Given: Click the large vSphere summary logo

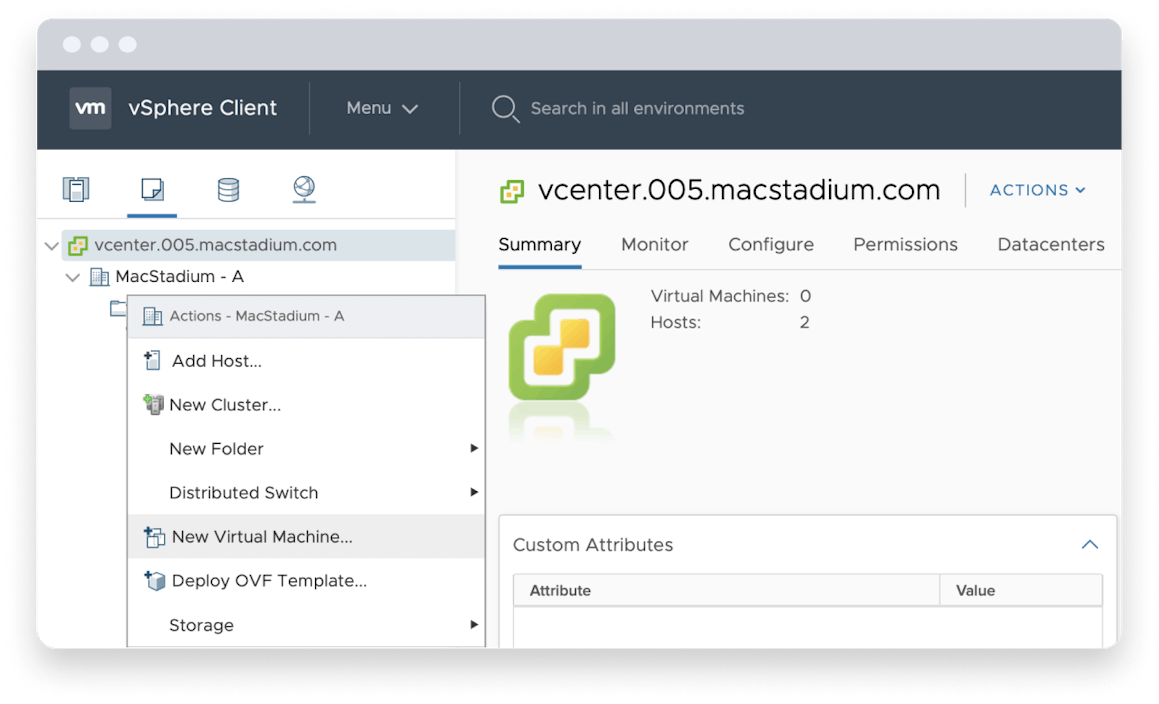Looking at the screenshot, I should [562, 347].
